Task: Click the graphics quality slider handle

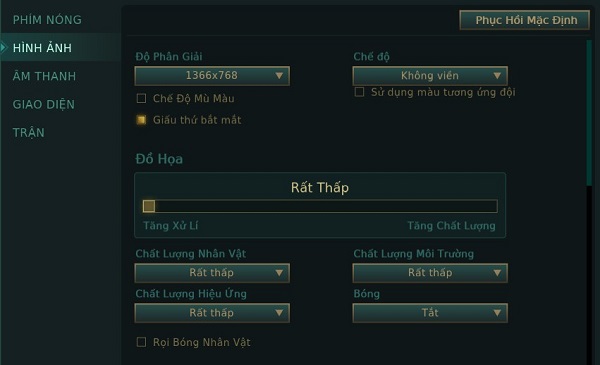Action: (x=149, y=206)
